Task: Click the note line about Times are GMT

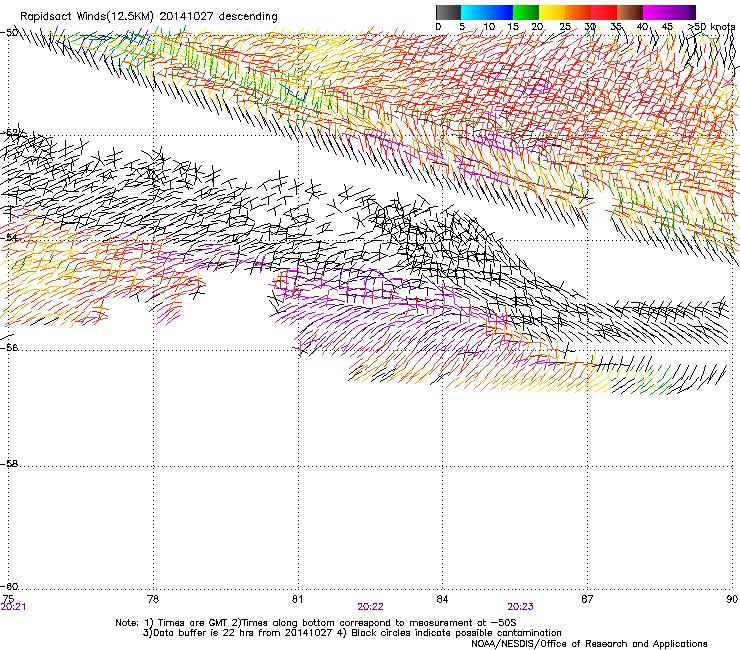Action: tap(316, 623)
